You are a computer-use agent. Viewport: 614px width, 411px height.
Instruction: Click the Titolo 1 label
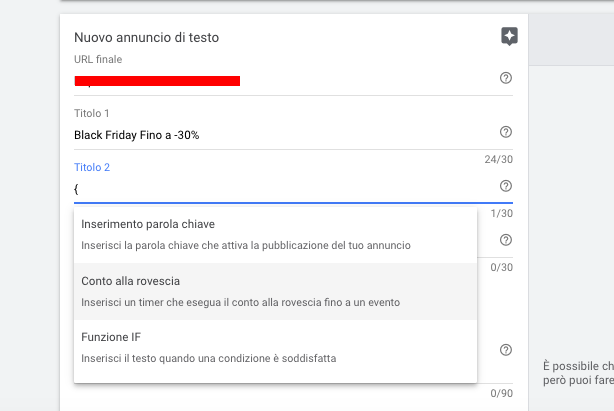[x=92, y=114]
